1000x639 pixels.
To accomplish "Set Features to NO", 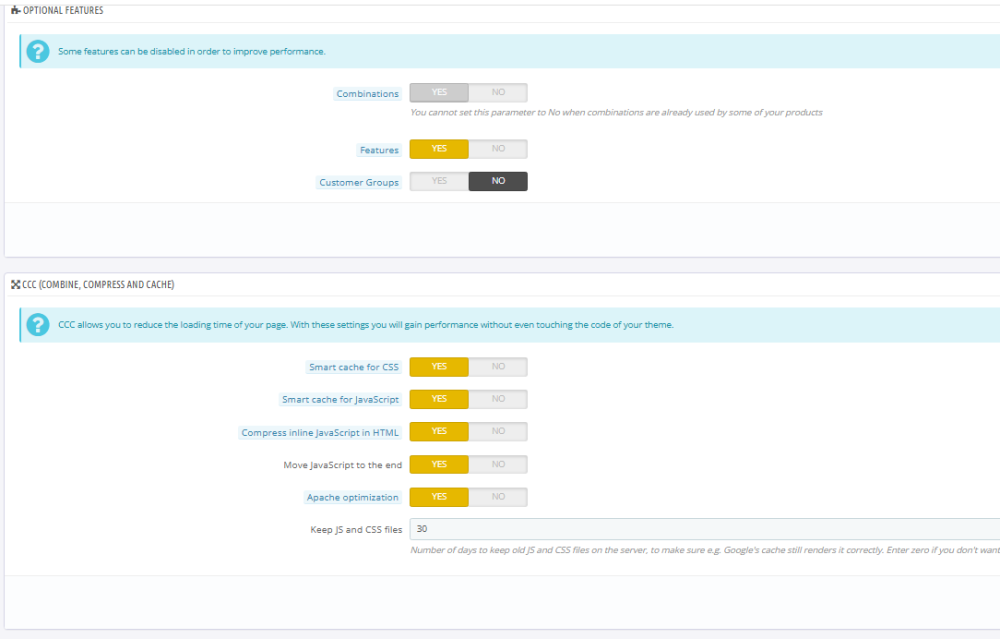I will [x=498, y=149].
